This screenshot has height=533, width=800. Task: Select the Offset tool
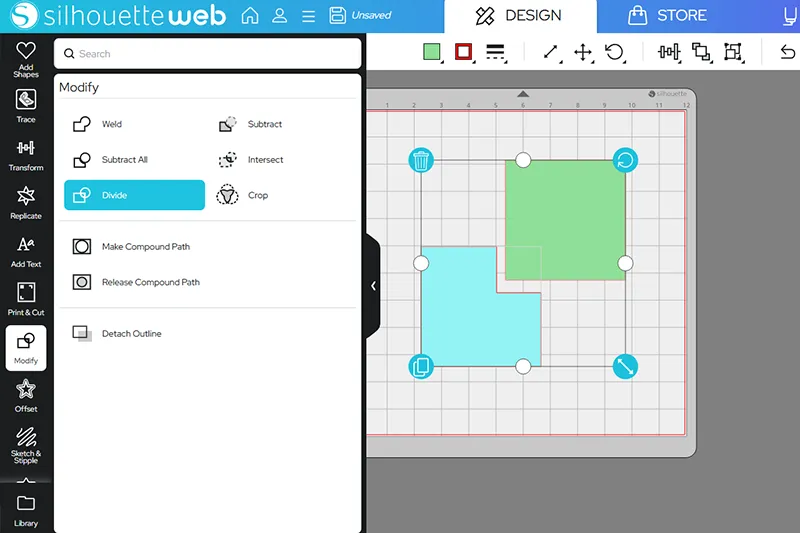[26, 396]
